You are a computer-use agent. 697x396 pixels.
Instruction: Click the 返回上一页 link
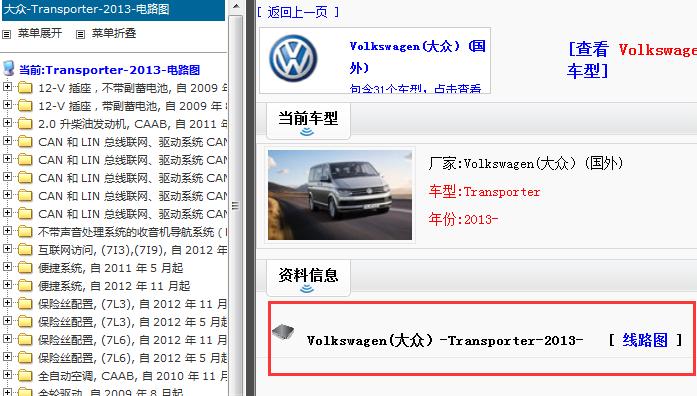(298, 12)
